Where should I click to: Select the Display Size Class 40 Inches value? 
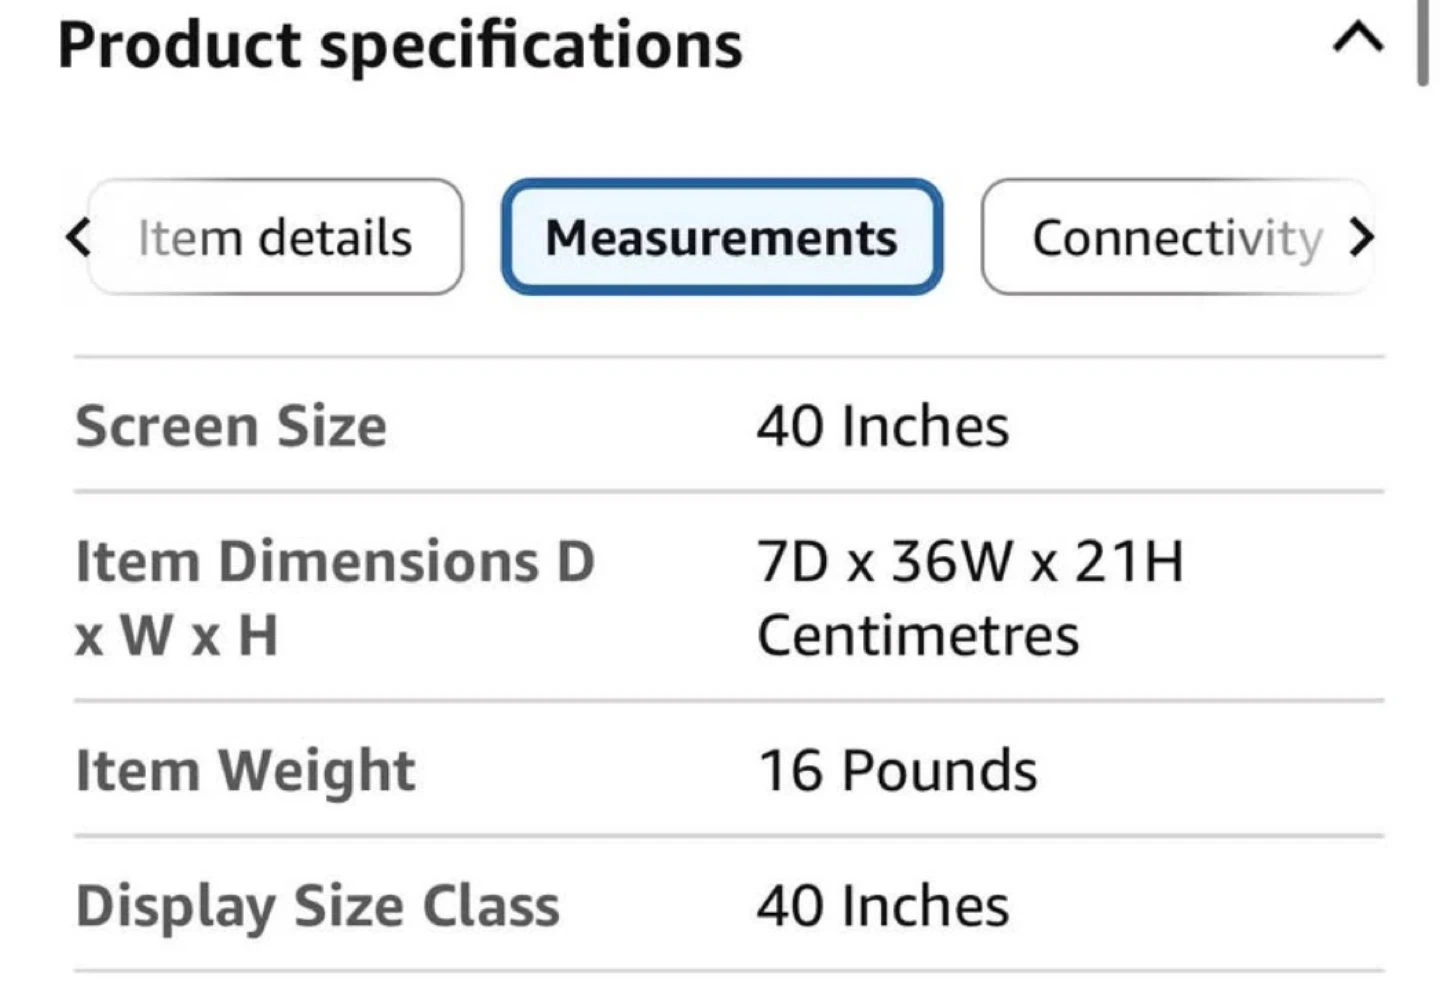[x=882, y=906]
